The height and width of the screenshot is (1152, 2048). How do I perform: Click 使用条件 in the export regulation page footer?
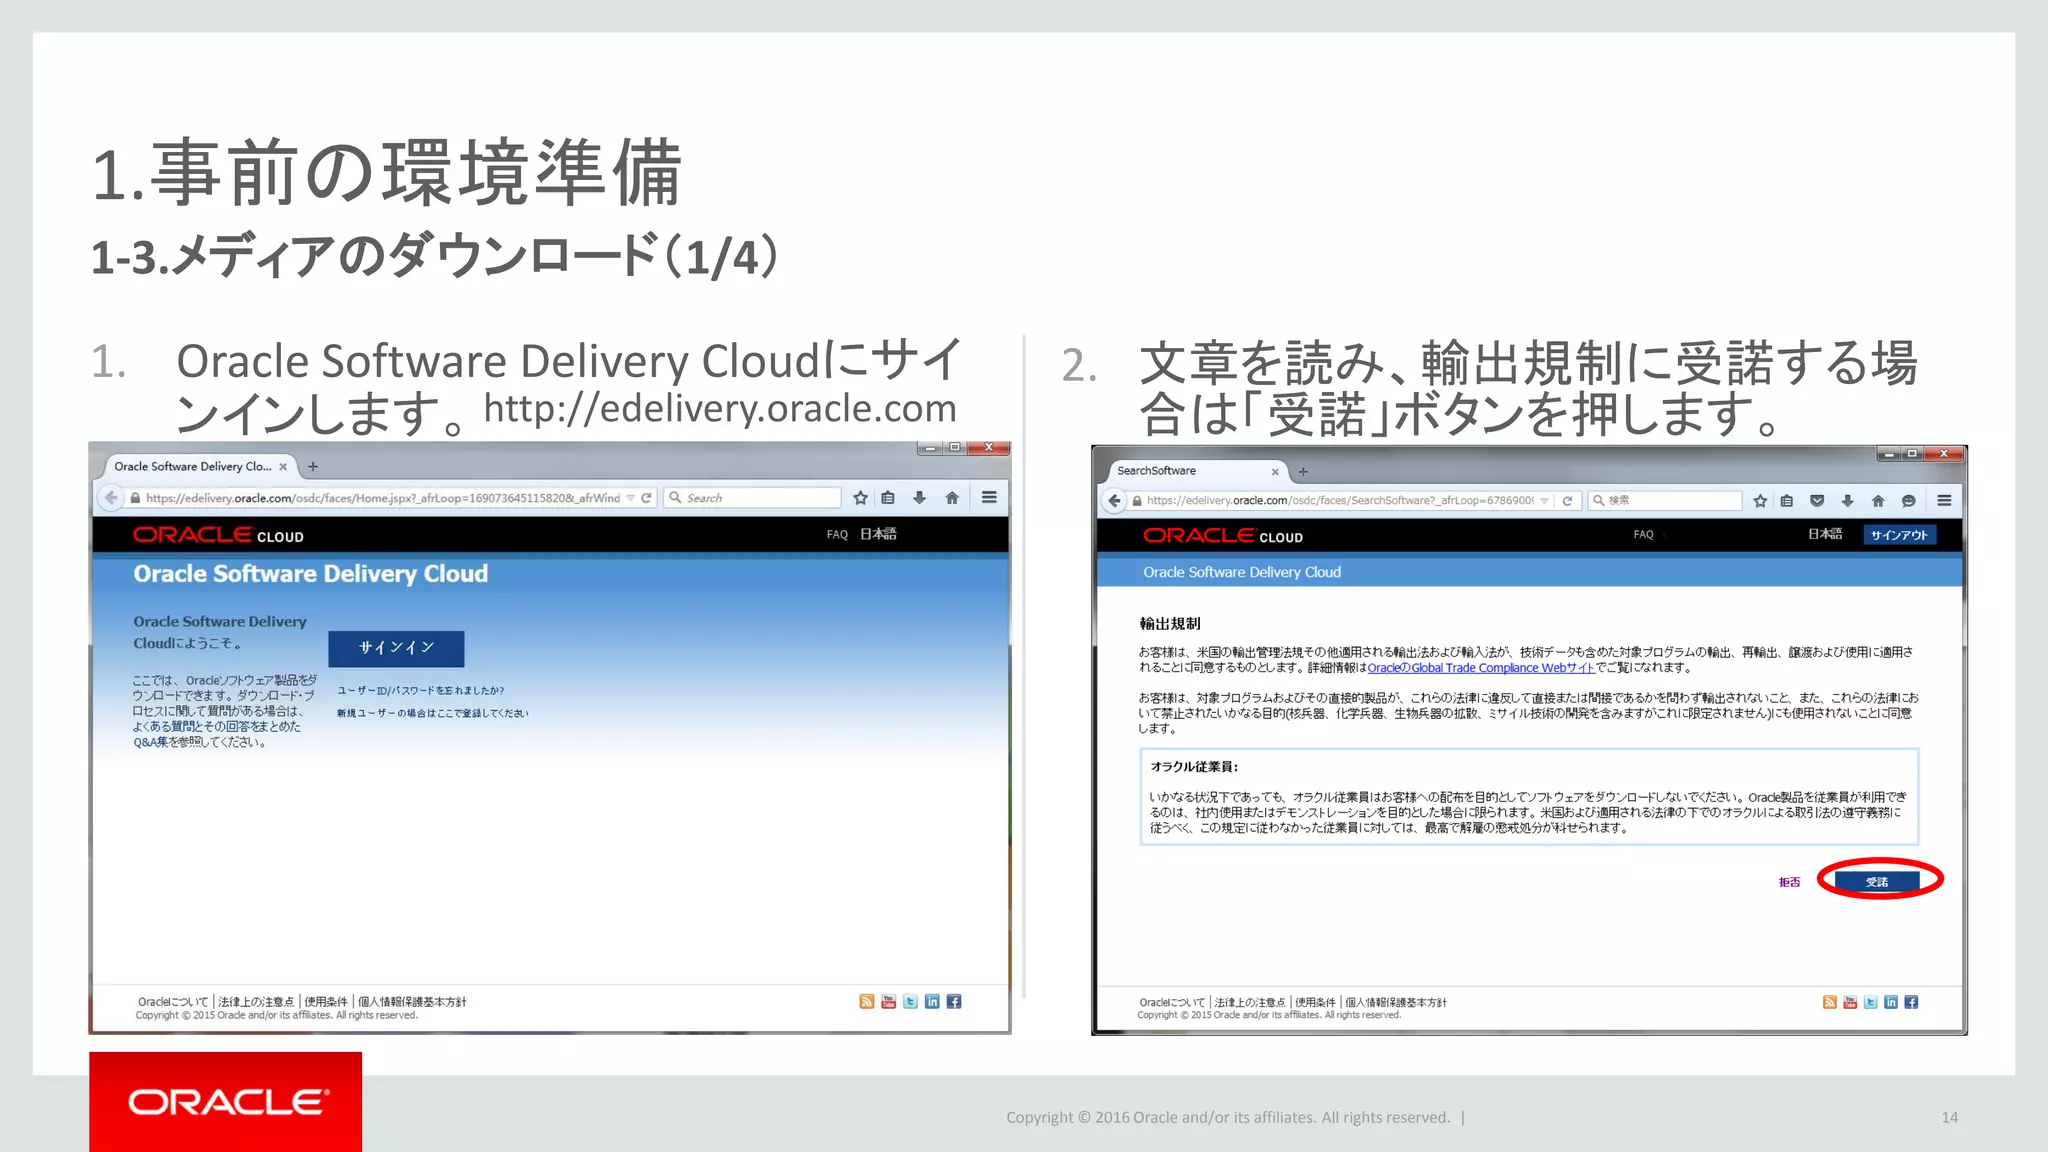click(1315, 1002)
